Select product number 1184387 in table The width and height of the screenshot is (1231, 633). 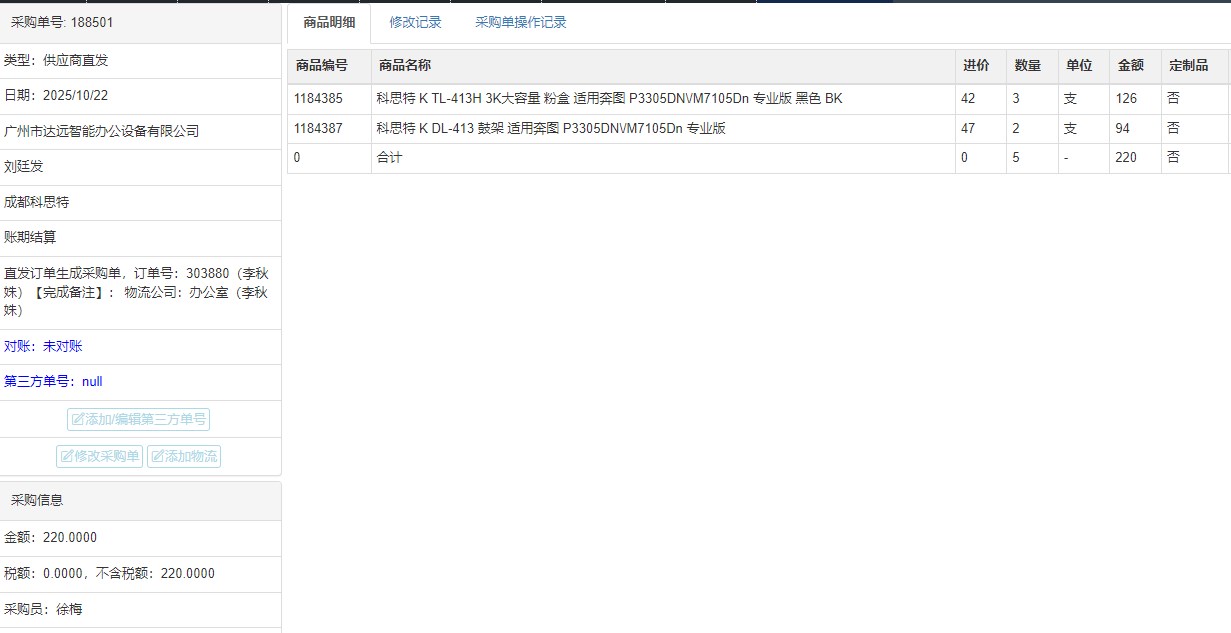tap(318, 128)
